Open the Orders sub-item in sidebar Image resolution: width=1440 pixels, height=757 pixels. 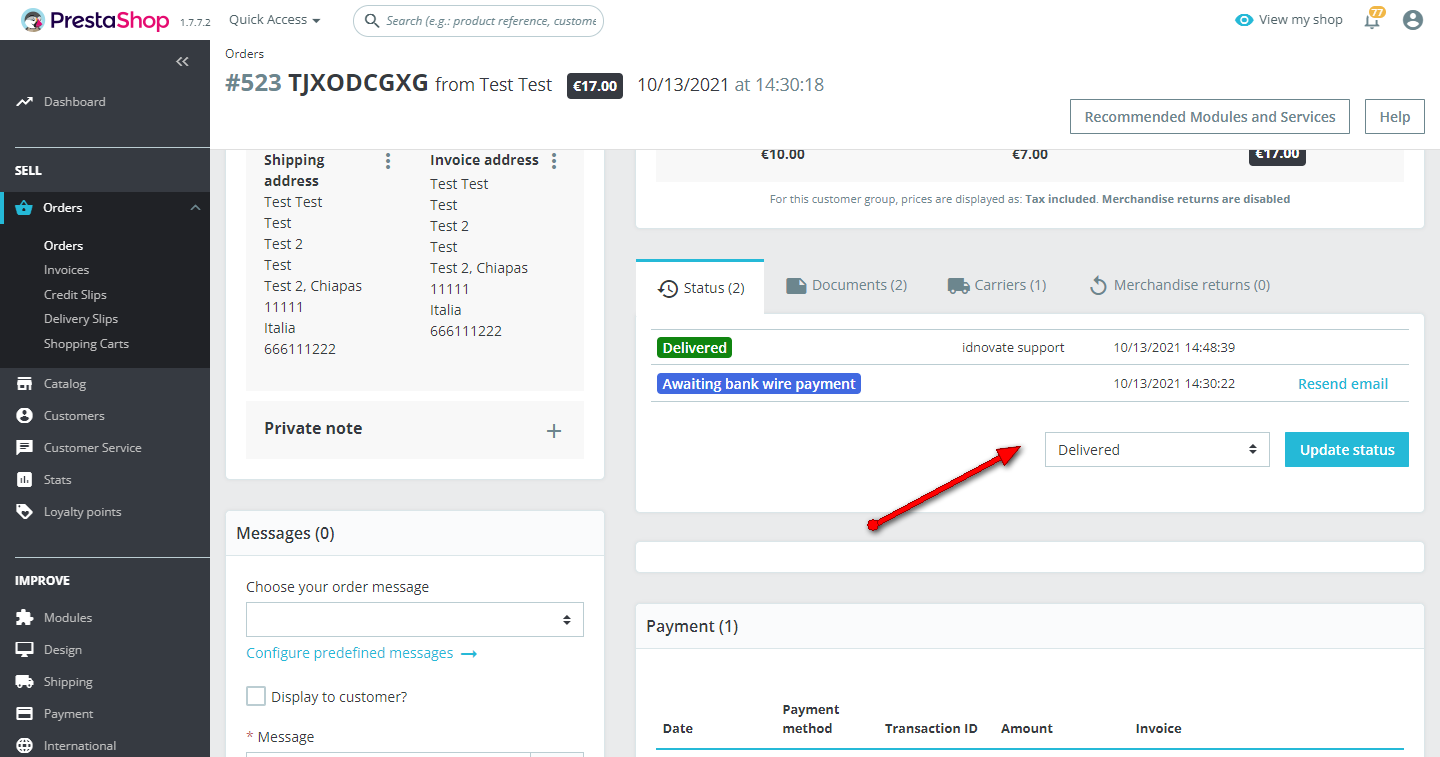click(x=63, y=246)
